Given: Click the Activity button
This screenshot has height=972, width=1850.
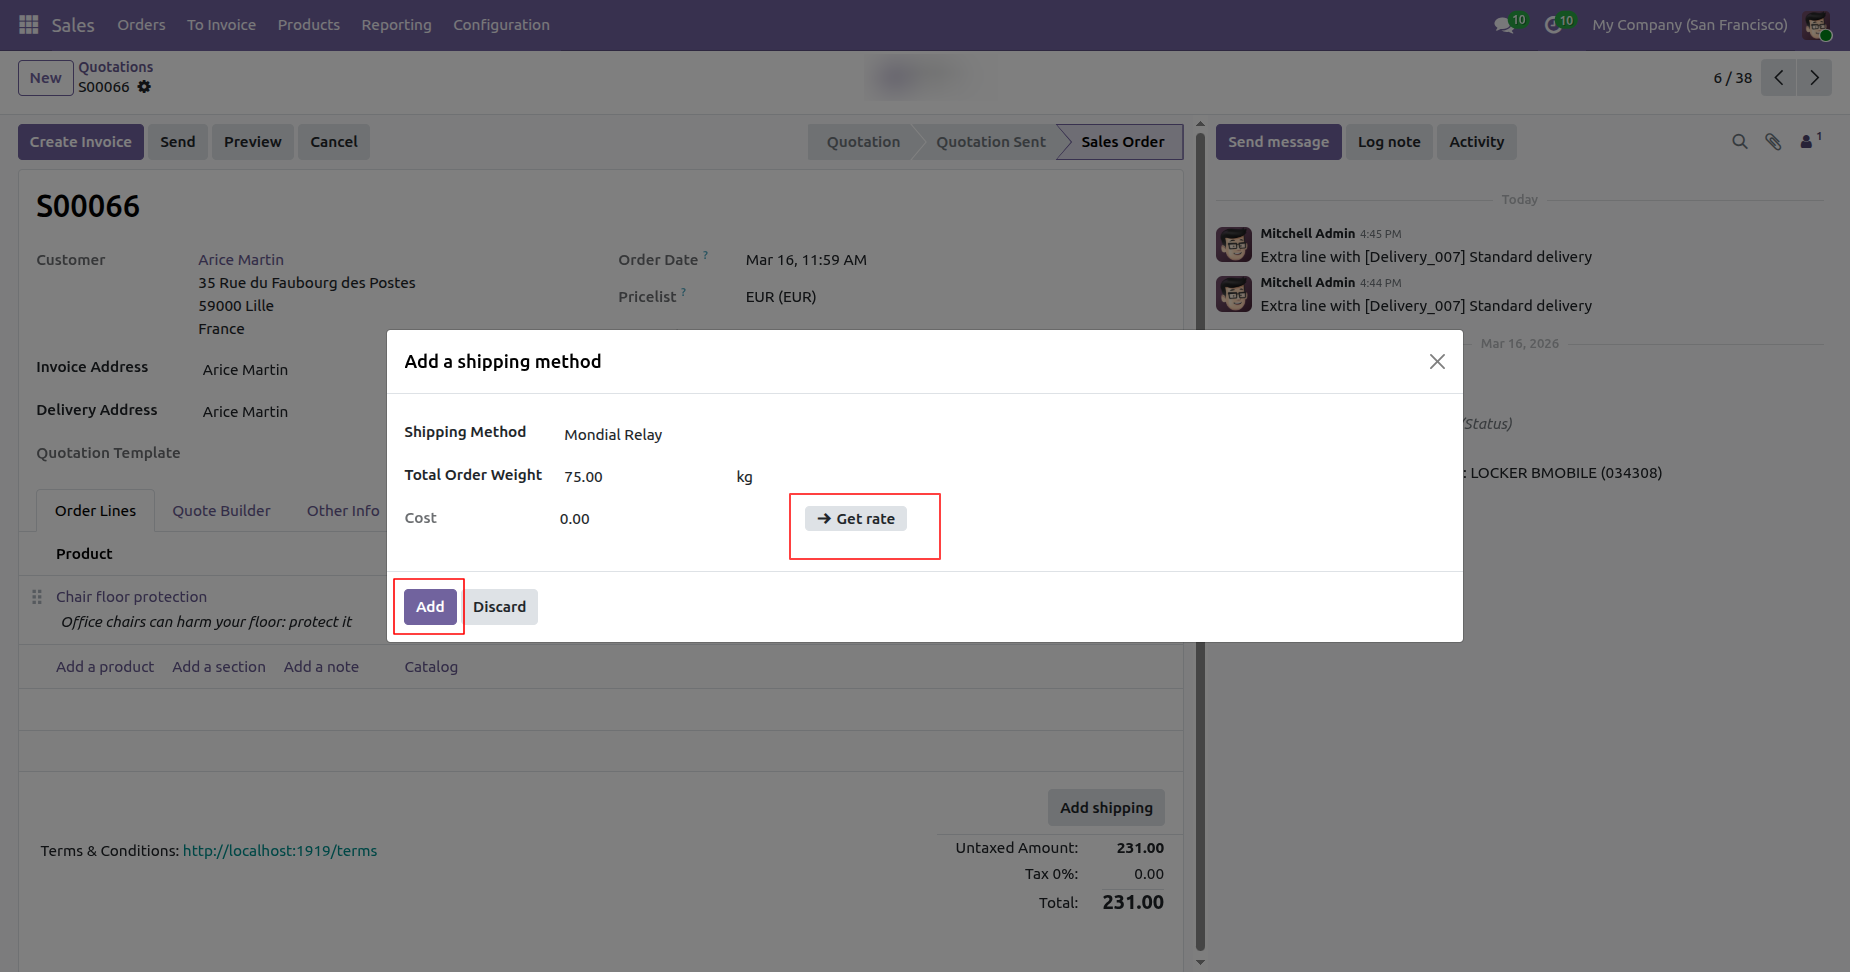Looking at the screenshot, I should click(1477, 142).
